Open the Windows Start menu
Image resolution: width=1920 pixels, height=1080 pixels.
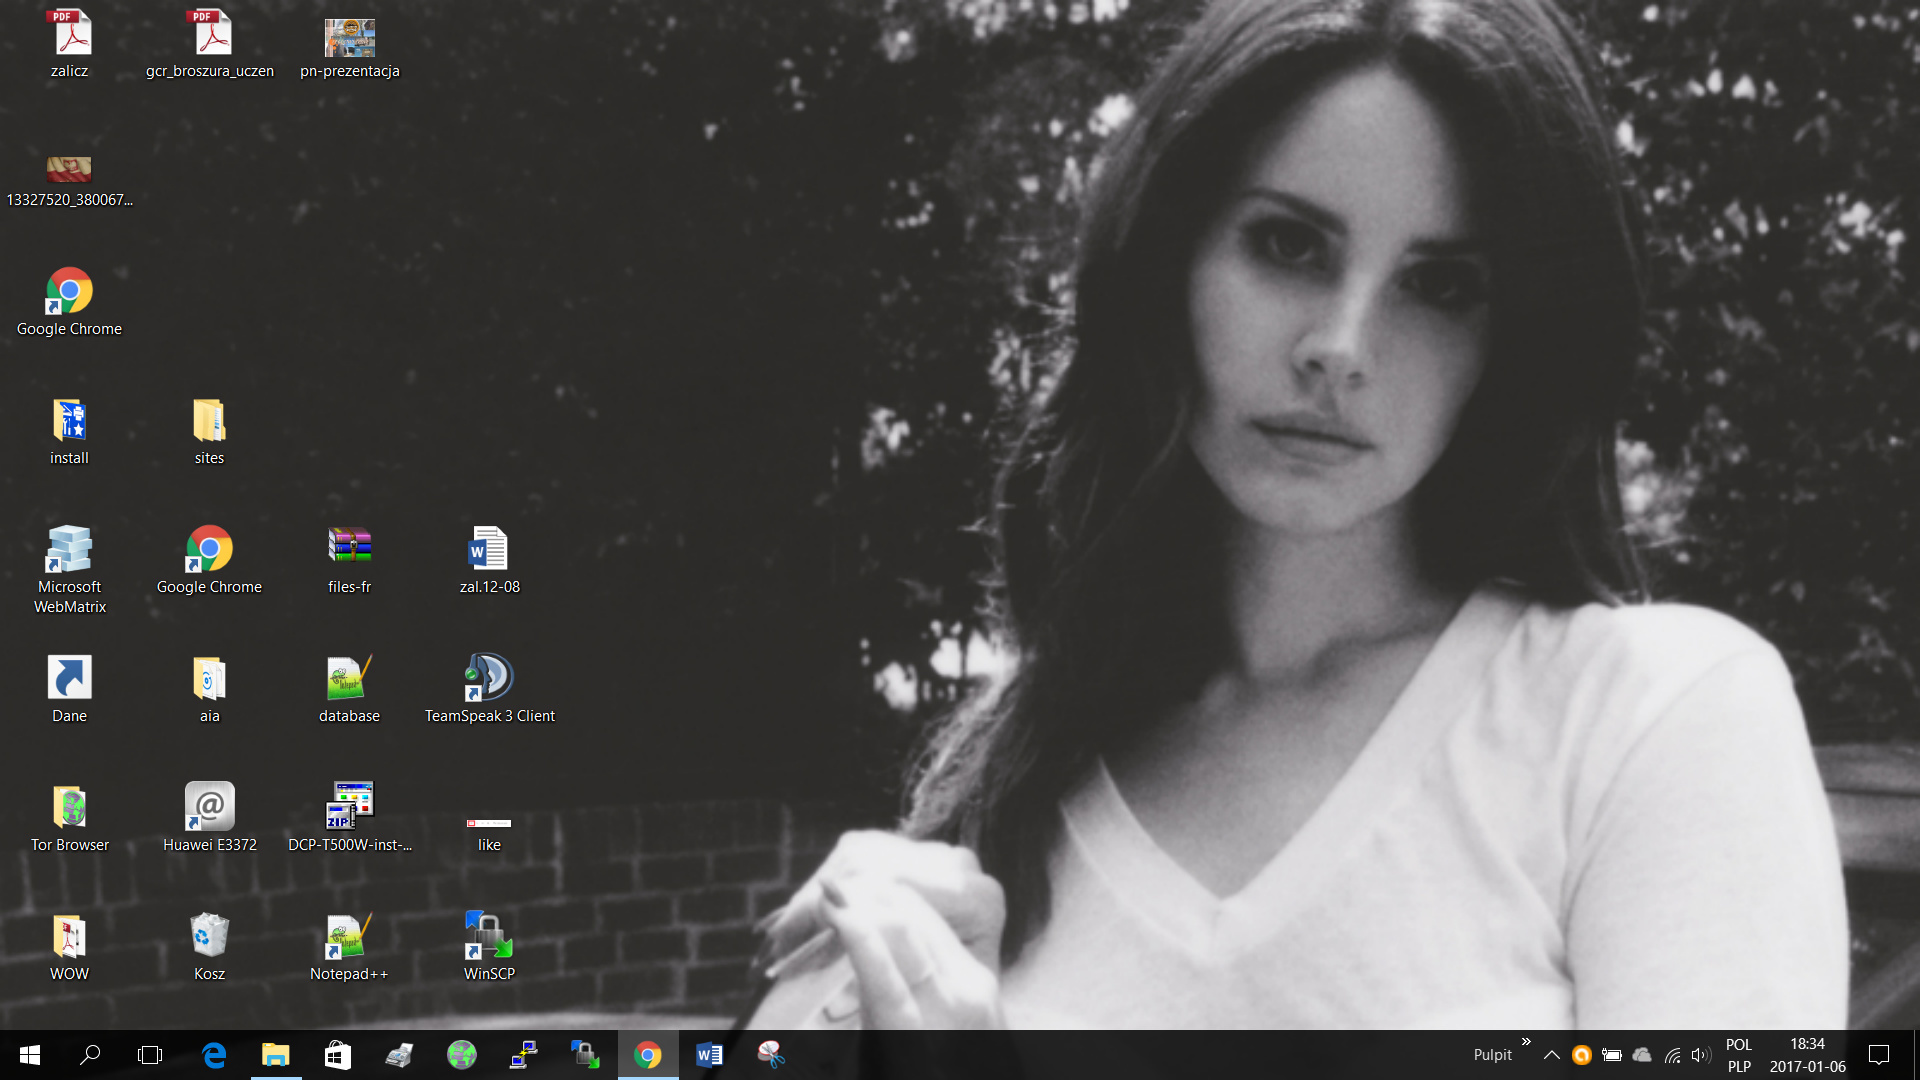tap(30, 1055)
